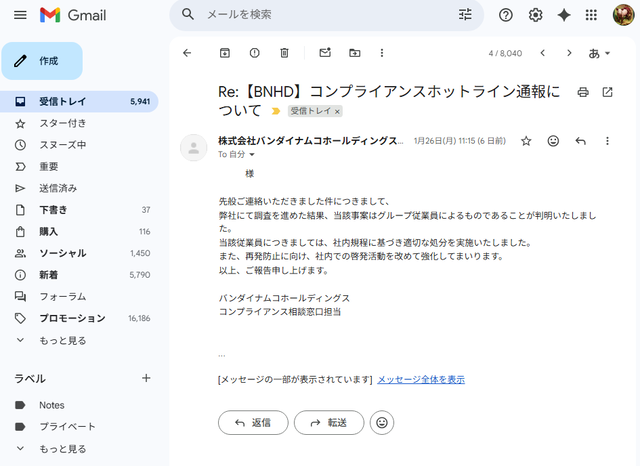Click メッセージ全体を表示 link
This screenshot has width=640, height=466.
pyautogui.click(x=421, y=379)
